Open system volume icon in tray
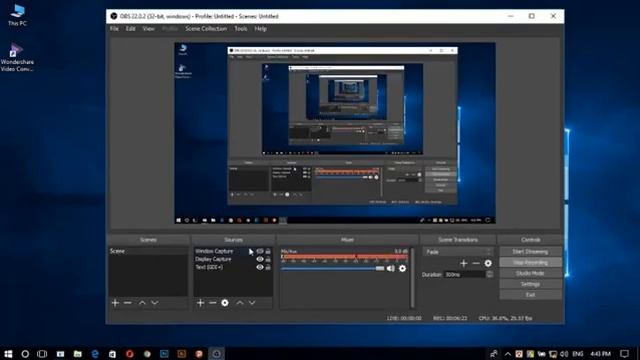This screenshot has height=360, width=640. [564, 354]
